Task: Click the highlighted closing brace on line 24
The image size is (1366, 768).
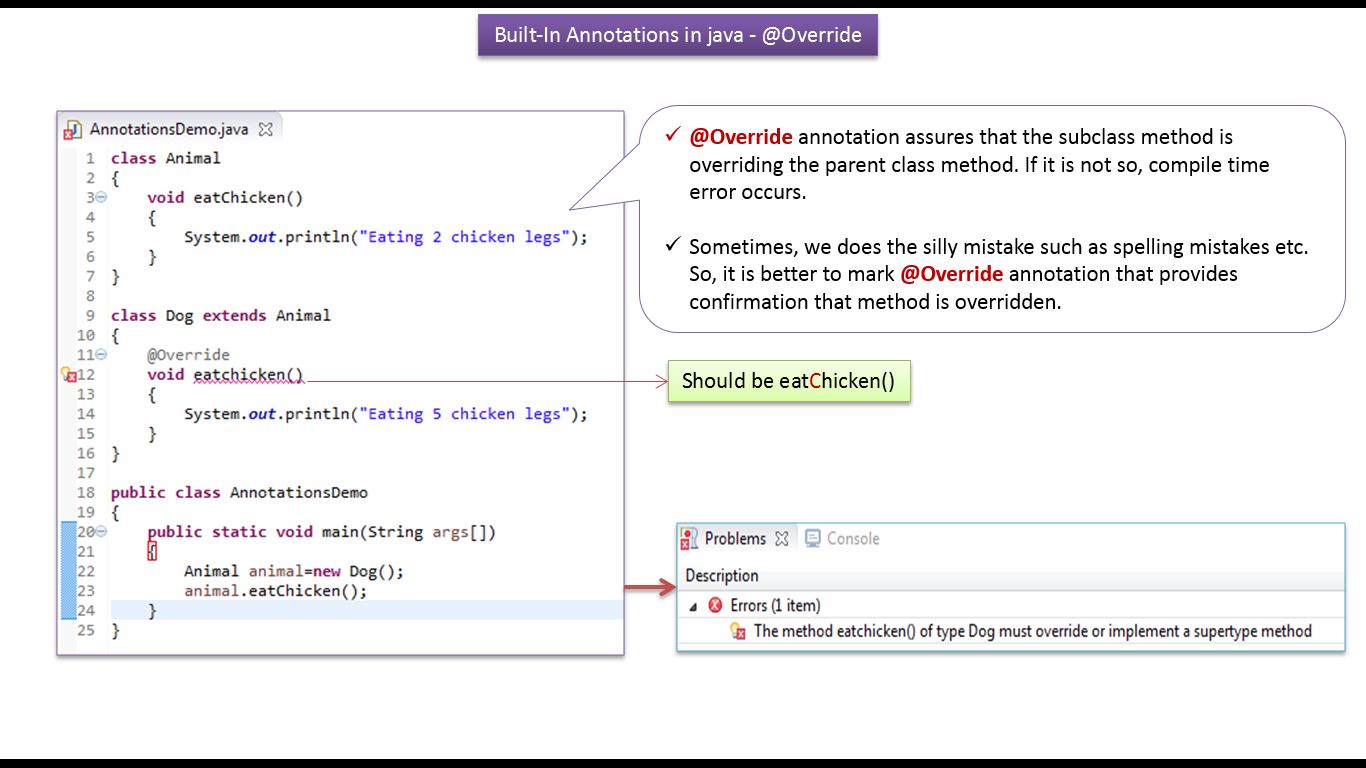Action: pyautogui.click(x=152, y=611)
